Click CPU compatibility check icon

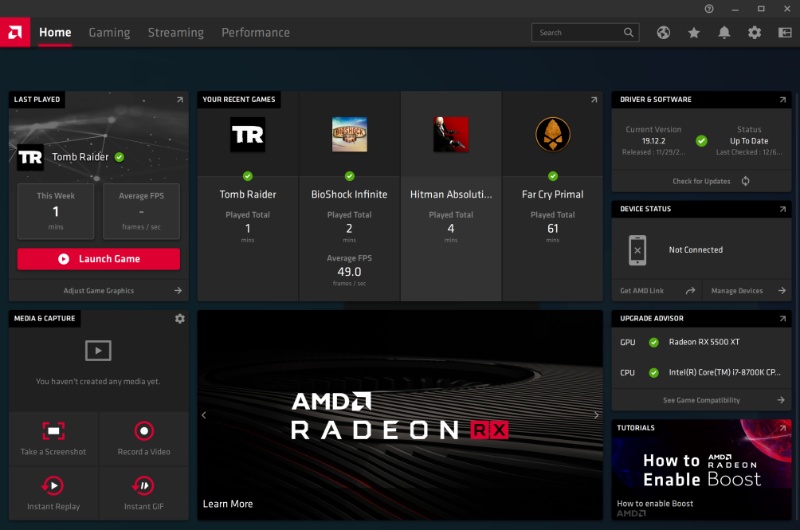point(654,373)
